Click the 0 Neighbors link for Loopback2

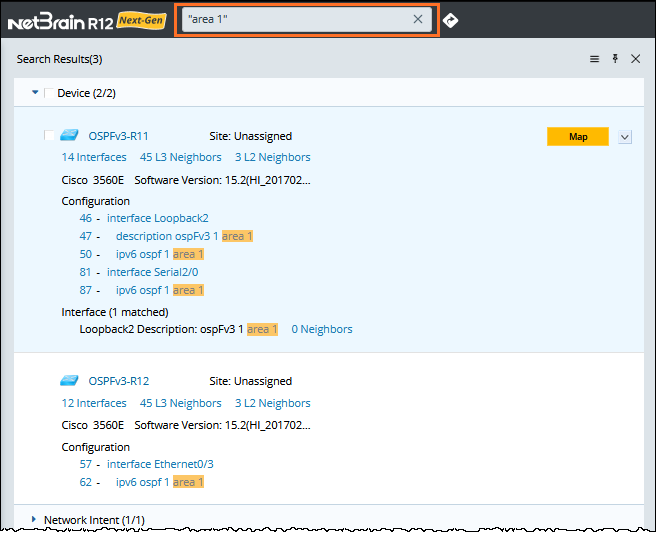pyautogui.click(x=321, y=329)
